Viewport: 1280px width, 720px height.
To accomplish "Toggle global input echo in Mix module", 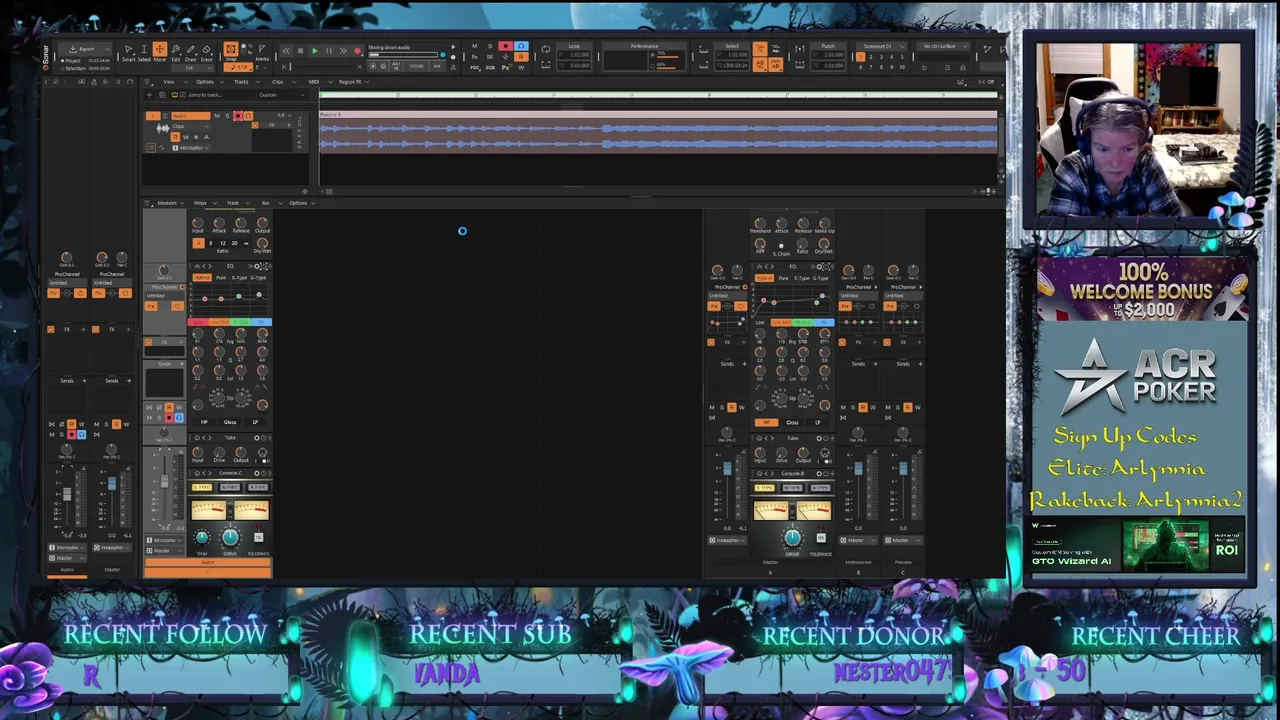I will tap(521, 46).
